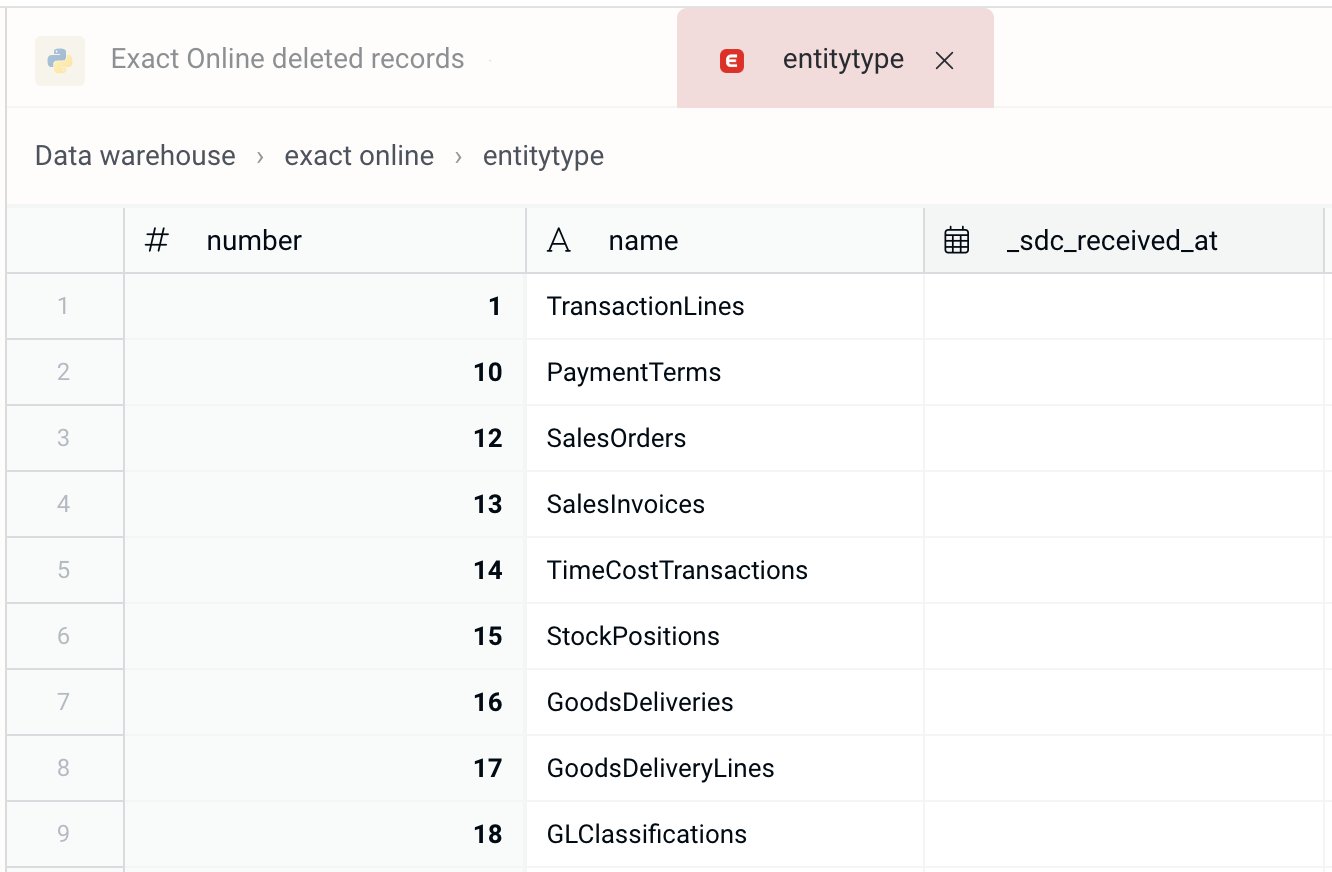
Task: Click number cell with value 14
Action: click(x=325, y=570)
